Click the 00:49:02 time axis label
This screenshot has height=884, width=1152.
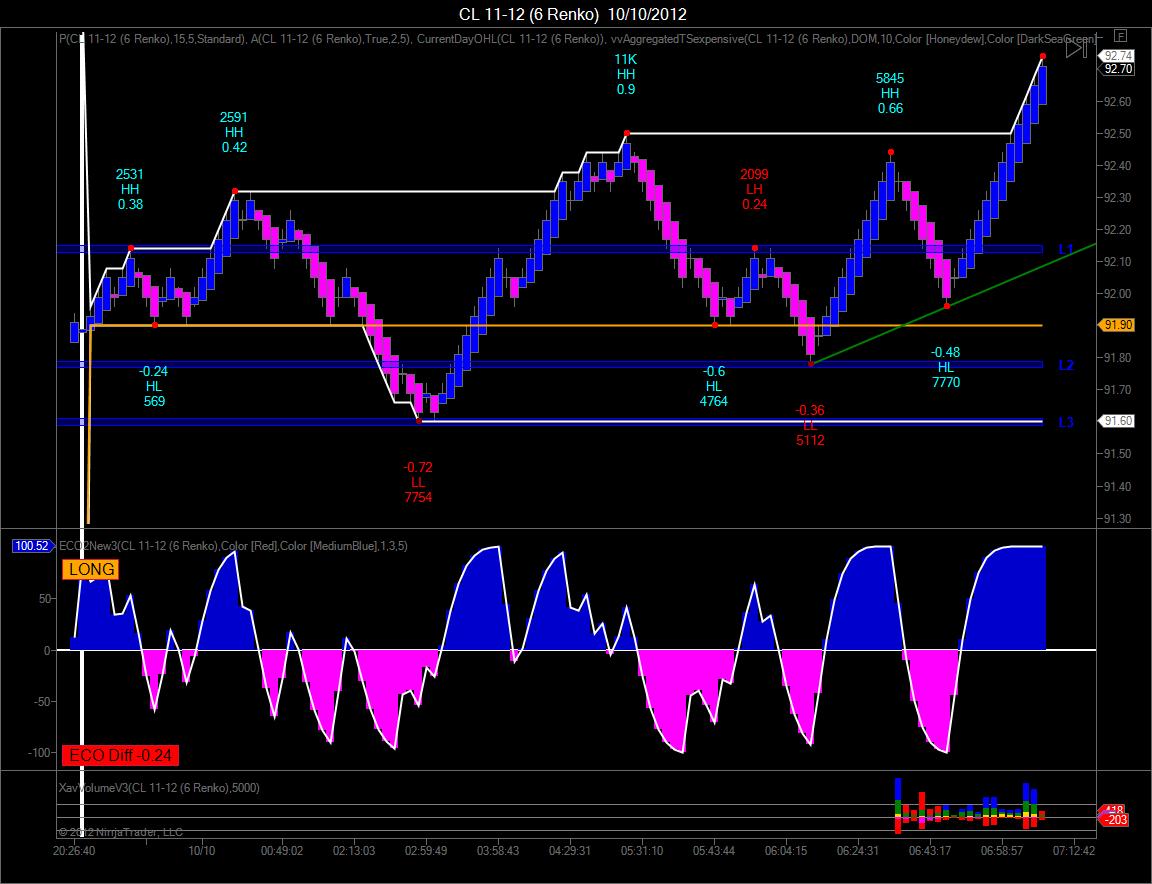pyautogui.click(x=281, y=851)
